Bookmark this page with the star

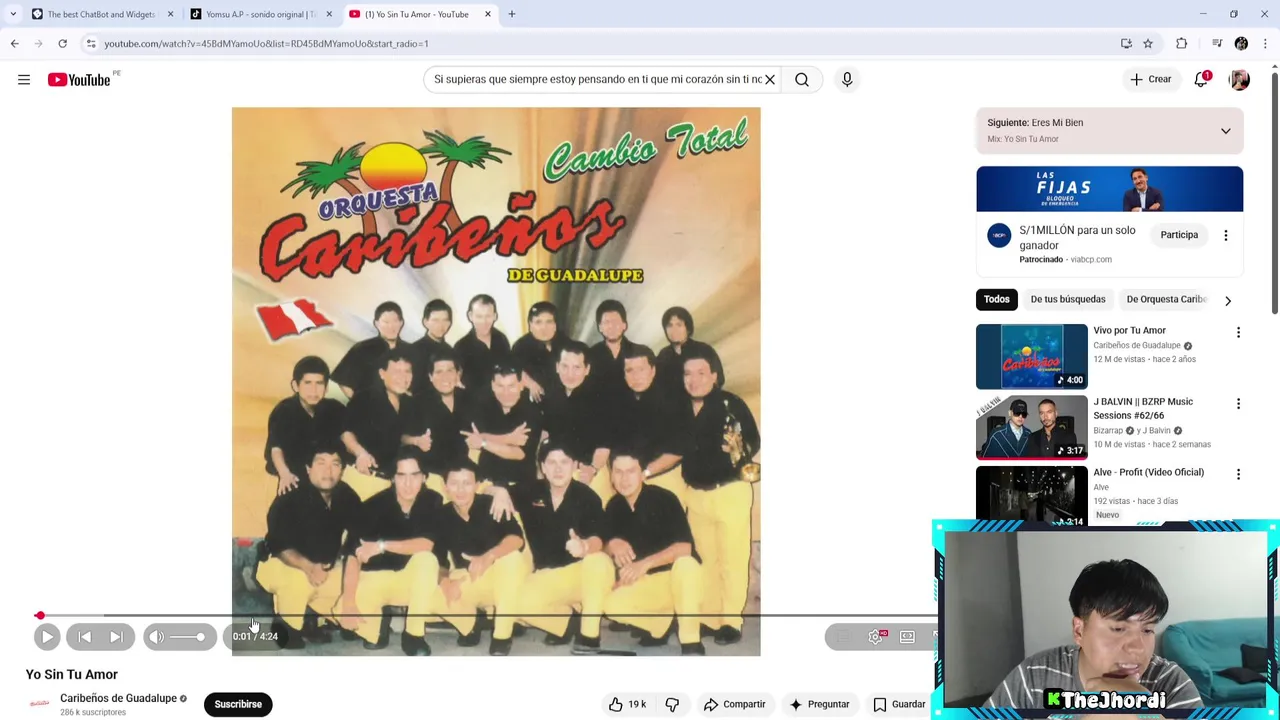[1148, 44]
